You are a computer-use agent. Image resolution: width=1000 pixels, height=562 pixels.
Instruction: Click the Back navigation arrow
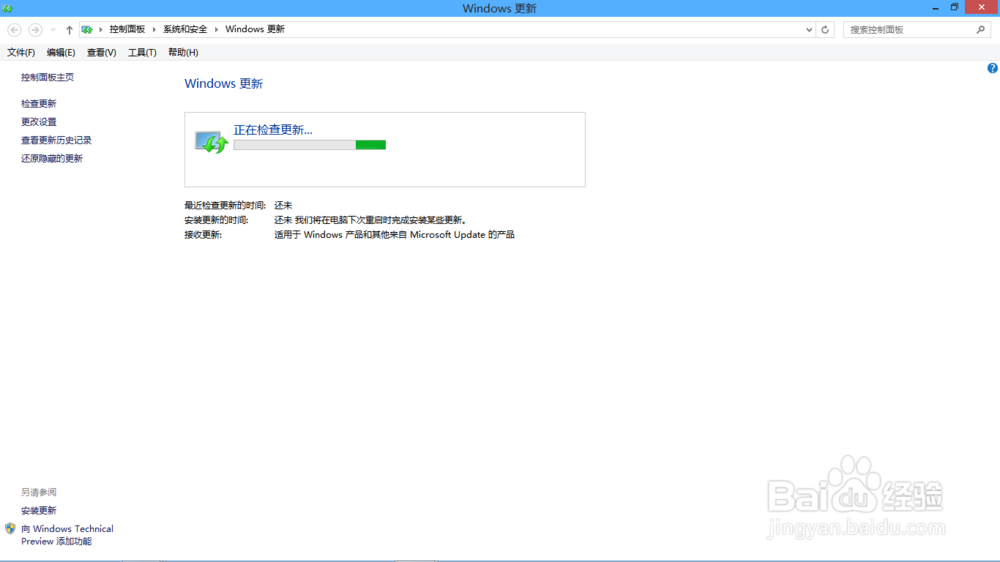(x=14, y=29)
